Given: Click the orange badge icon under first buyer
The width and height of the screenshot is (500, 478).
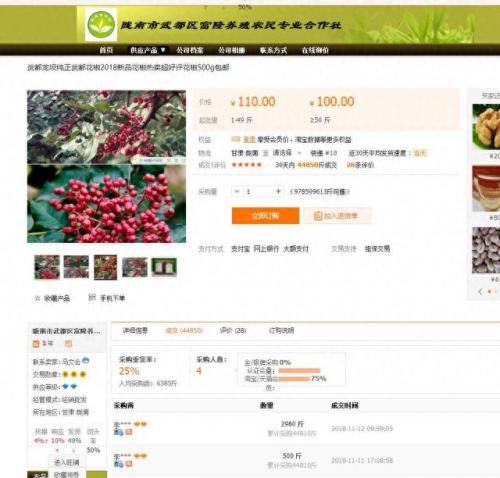Looking at the screenshot, I should click(129, 432).
